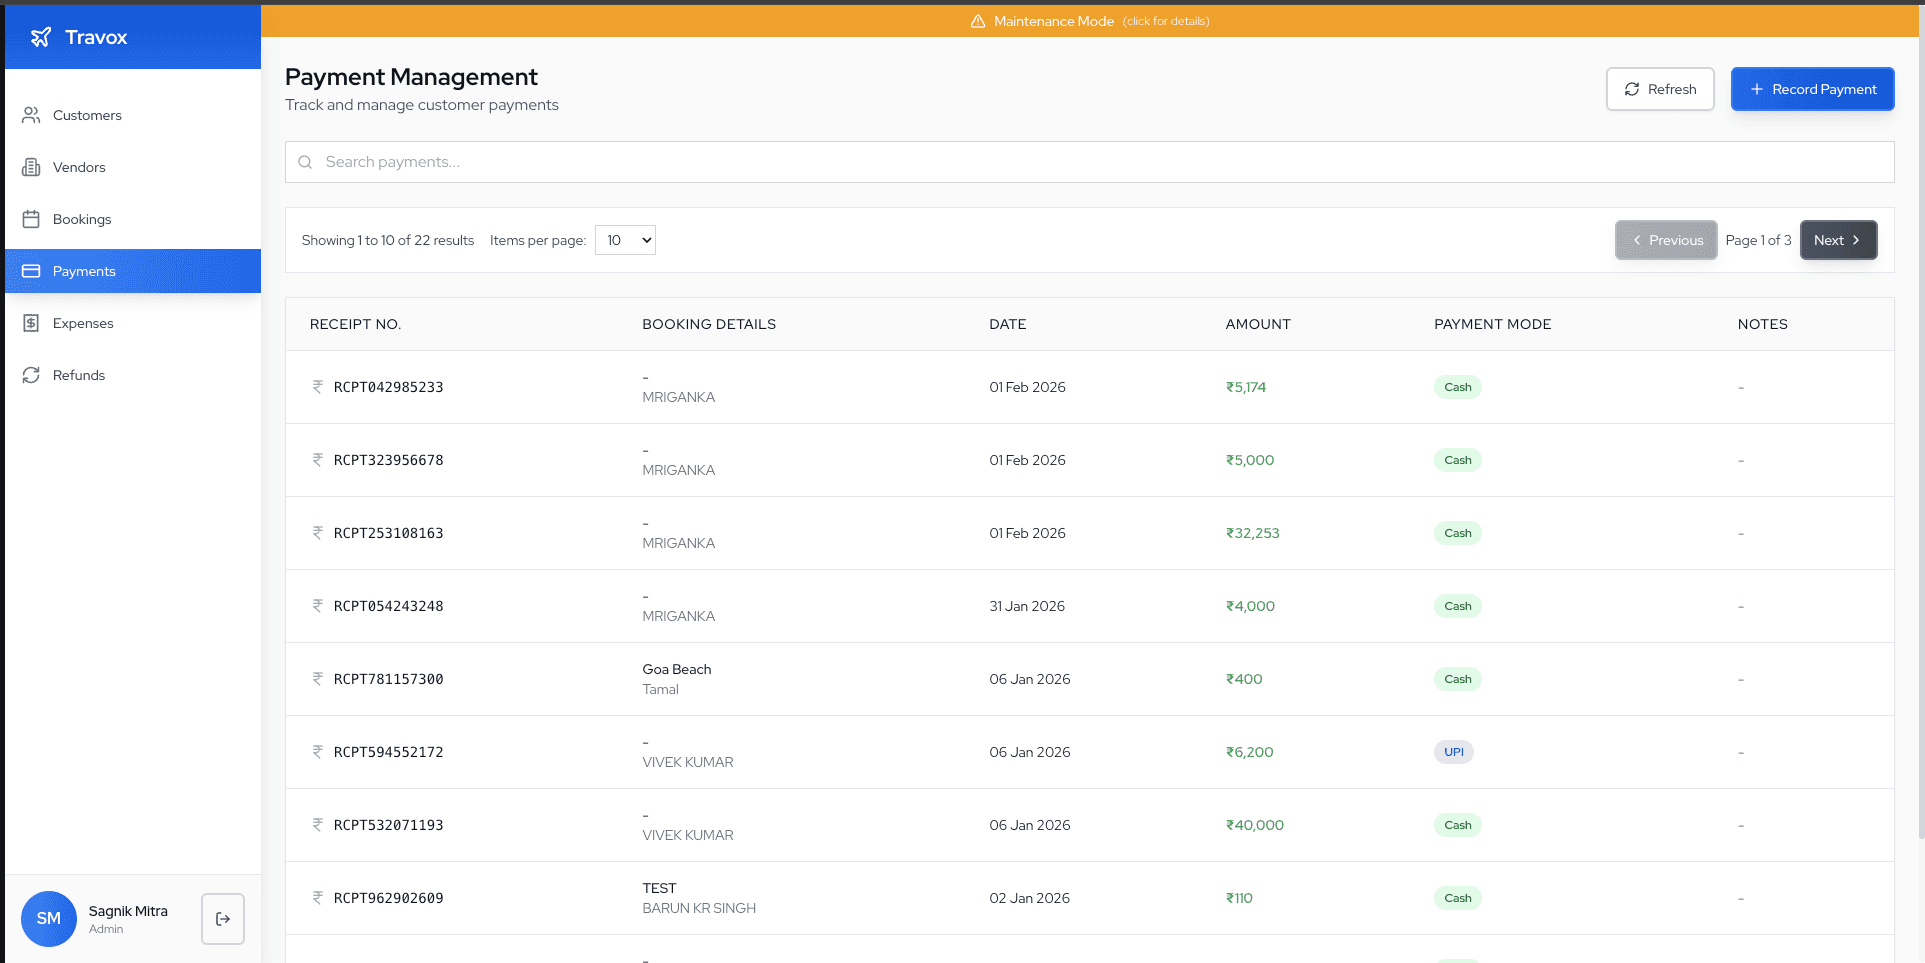
Task: Click receipt number RCPT781157300
Action: [389, 679]
